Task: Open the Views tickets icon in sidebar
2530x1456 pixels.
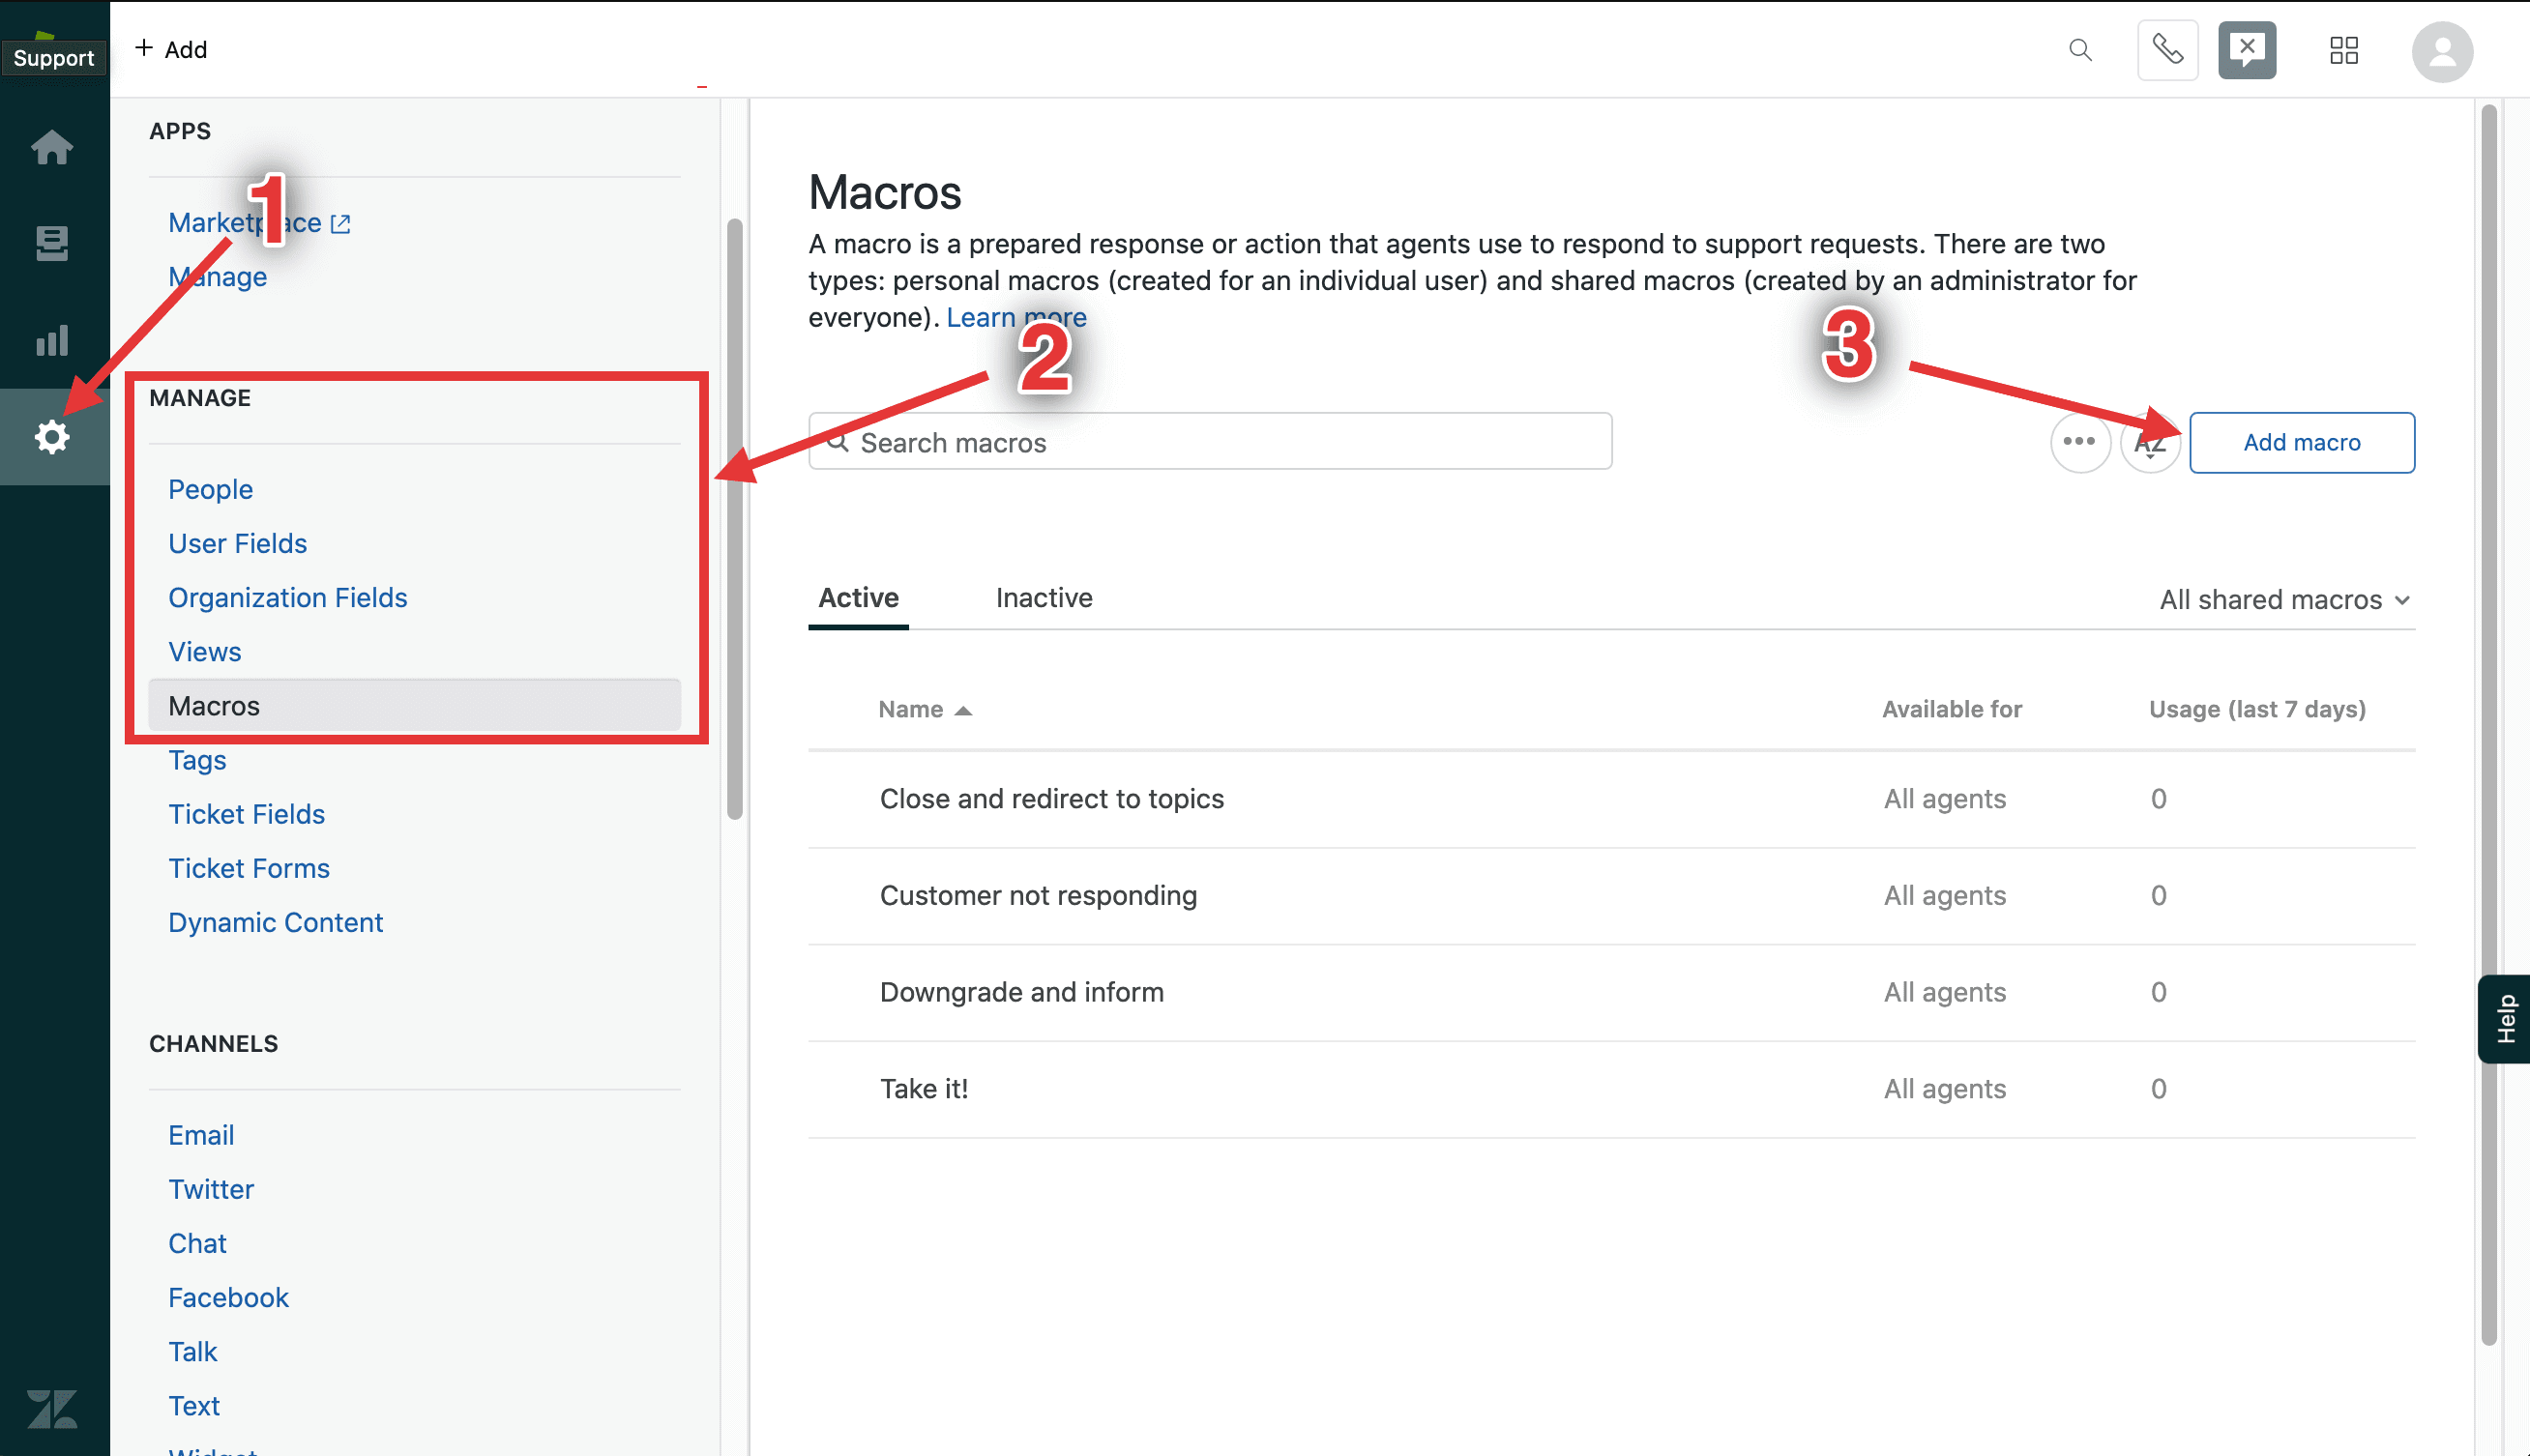Action: (x=52, y=243)
